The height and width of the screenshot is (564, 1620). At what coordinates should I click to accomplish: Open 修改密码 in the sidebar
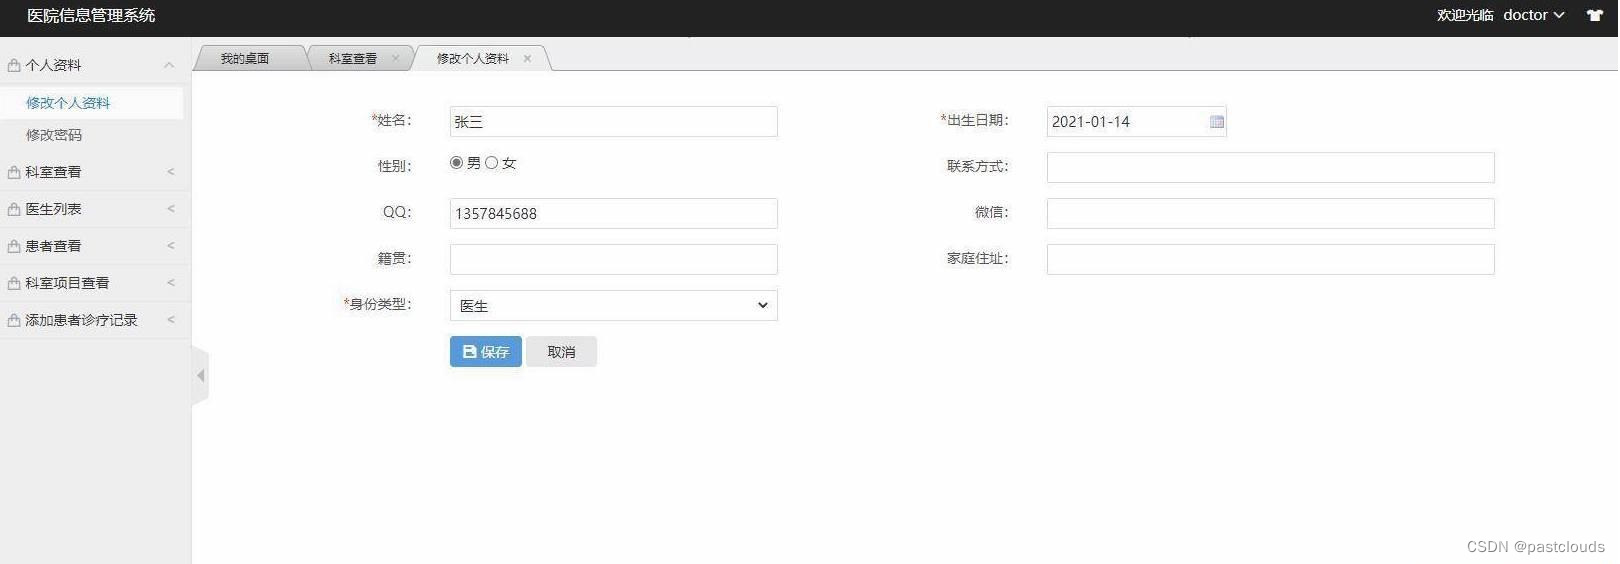point(54,135)
